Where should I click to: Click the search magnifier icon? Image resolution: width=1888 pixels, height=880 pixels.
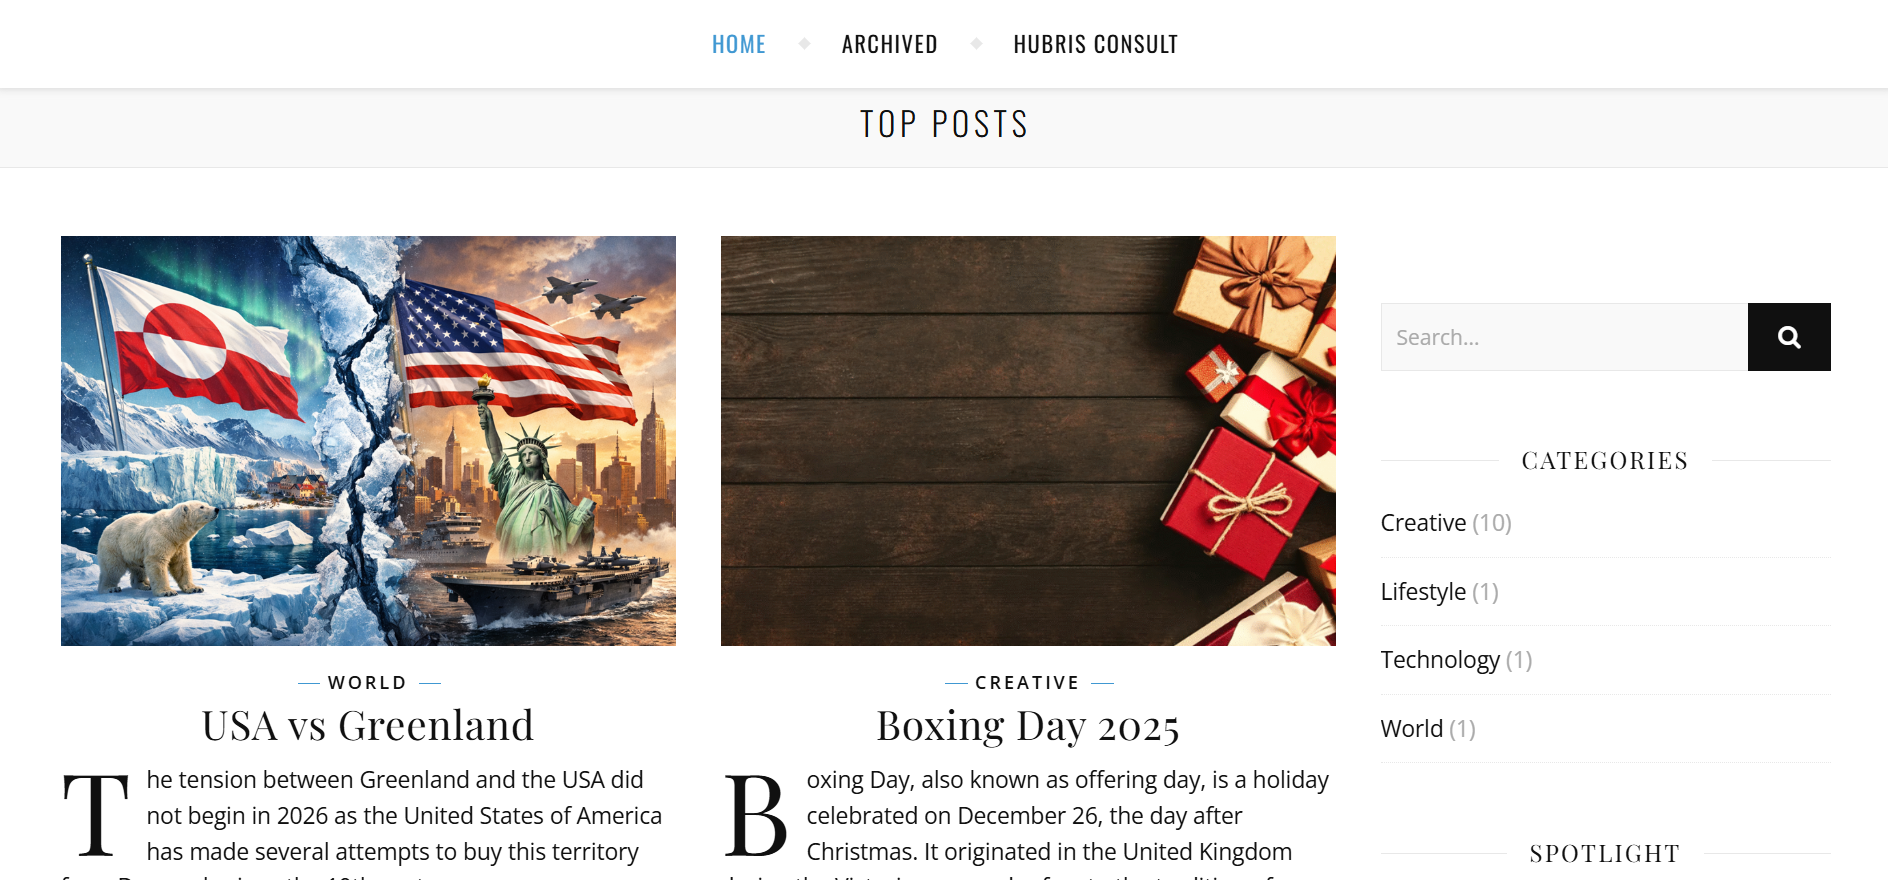[1789, 336]
